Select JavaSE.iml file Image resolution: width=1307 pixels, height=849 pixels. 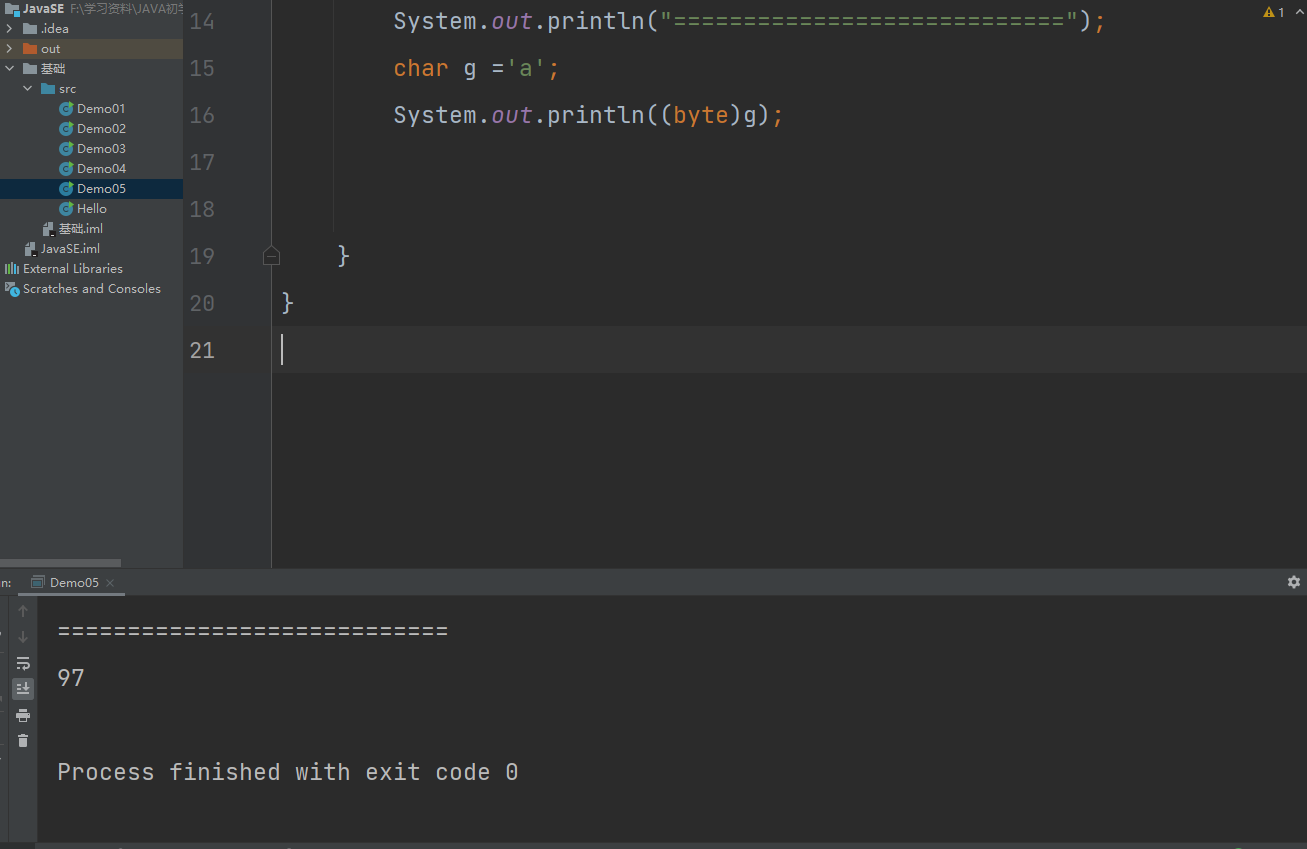(70, 249)
